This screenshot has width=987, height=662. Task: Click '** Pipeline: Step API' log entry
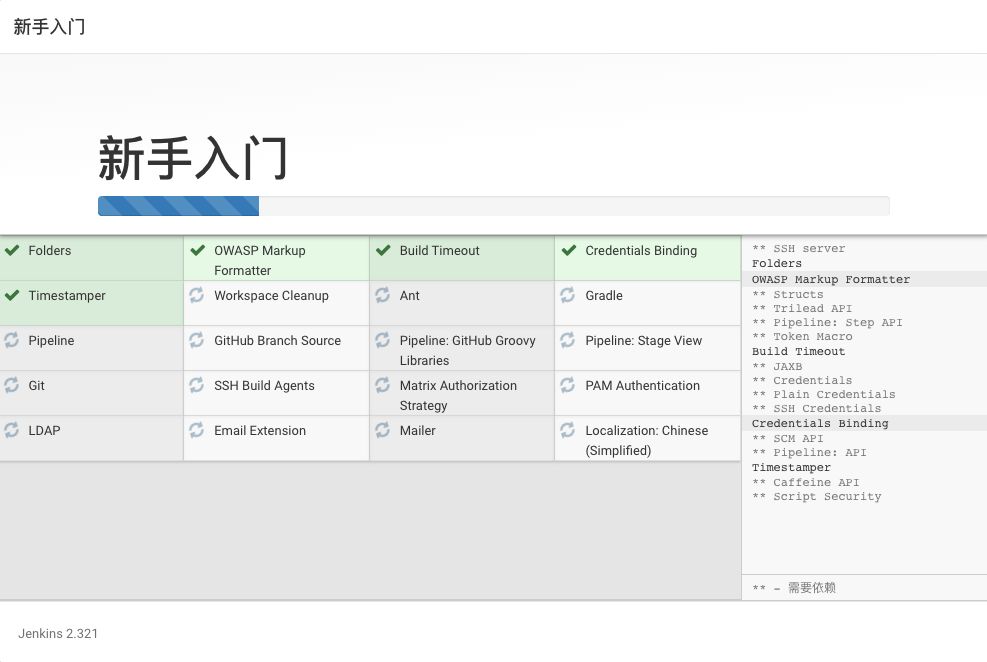pyautogui.click(x=827, y=322)
